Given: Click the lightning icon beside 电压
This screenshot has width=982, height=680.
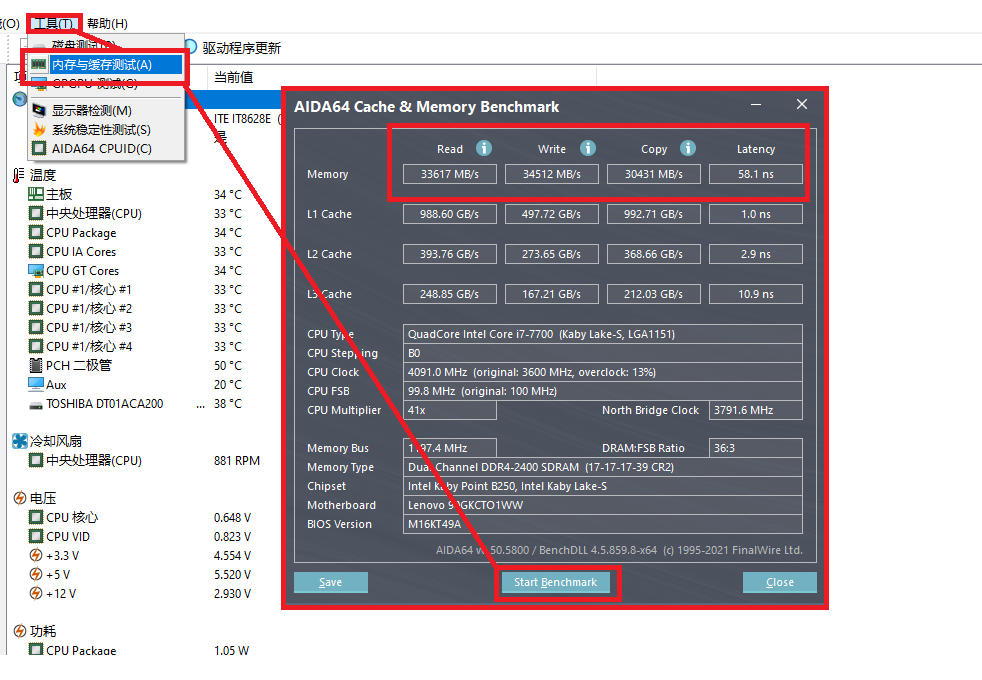Looking at the screenshot, I should tap(19, 498).
